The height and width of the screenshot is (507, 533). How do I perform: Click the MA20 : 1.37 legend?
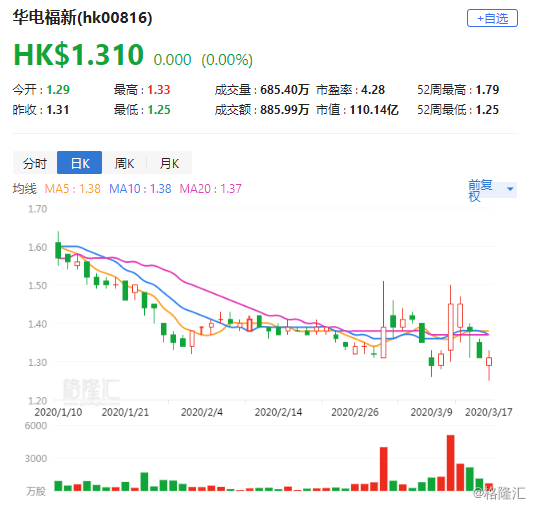tap(210, 189)
